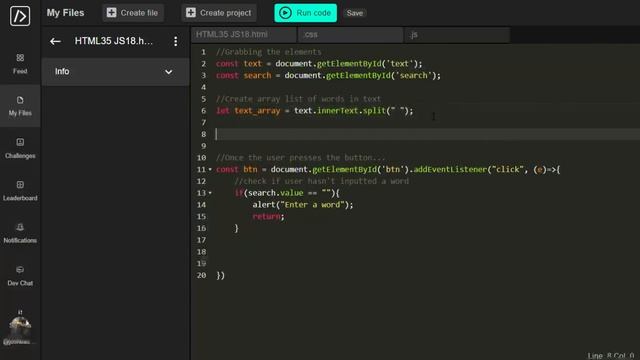
Task: Open the three-dot file options menu
Action: [176, 41]
